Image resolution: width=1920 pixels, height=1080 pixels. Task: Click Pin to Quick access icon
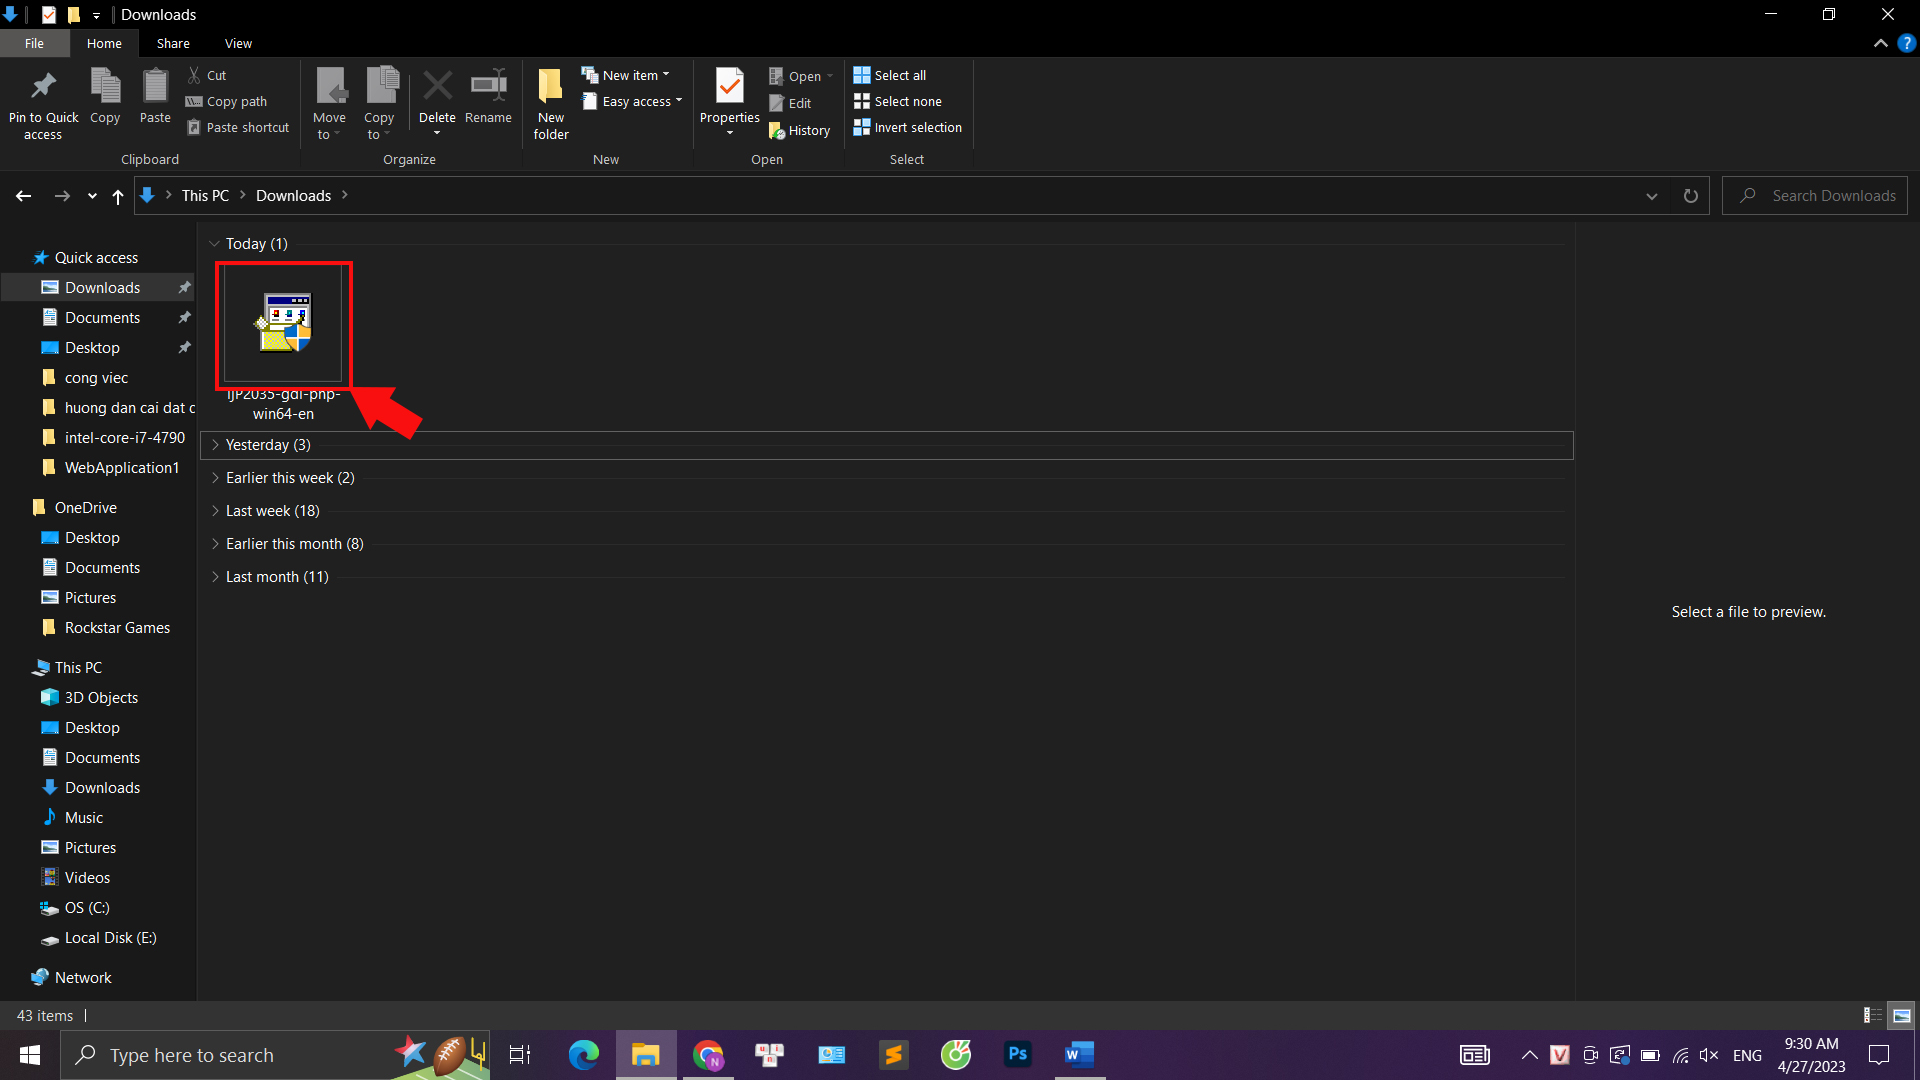43,88
